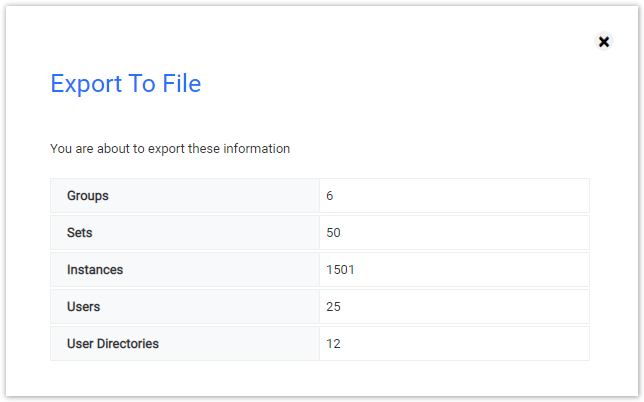Click the word Export in the title
Screen dimensions: 644x402
coord(86,84)
